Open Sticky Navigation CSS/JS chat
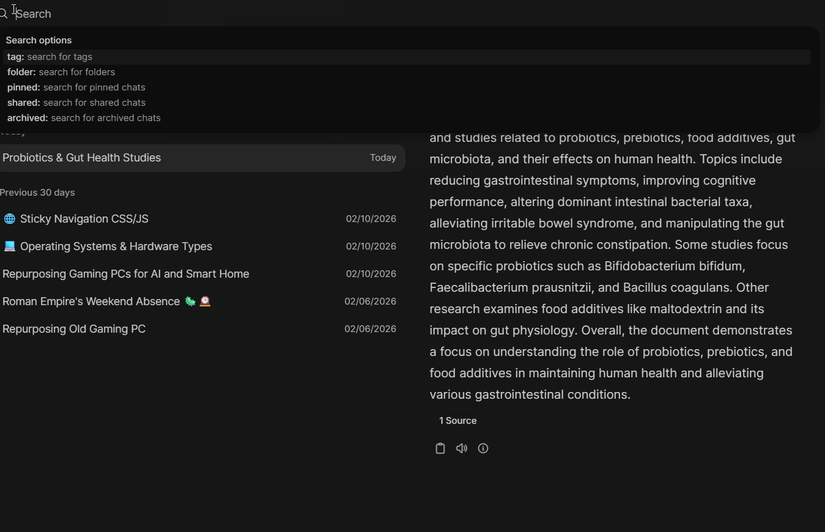Screen dimensions: 825x532 (202, 219)
